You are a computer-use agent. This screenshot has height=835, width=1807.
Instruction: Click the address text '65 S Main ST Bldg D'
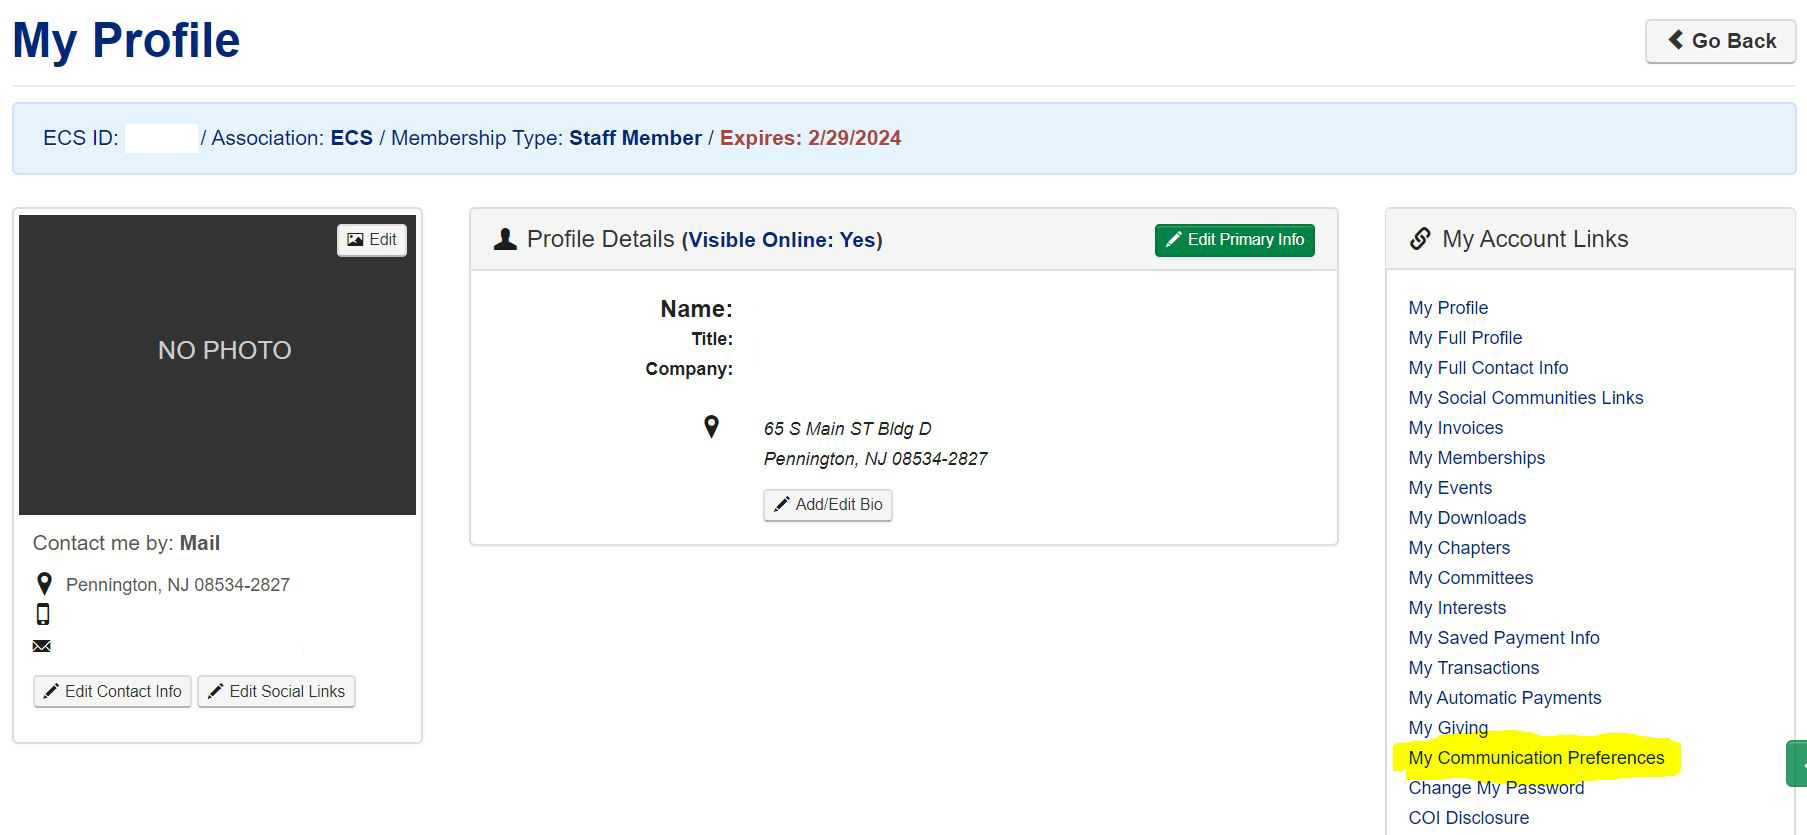(847, 429)
